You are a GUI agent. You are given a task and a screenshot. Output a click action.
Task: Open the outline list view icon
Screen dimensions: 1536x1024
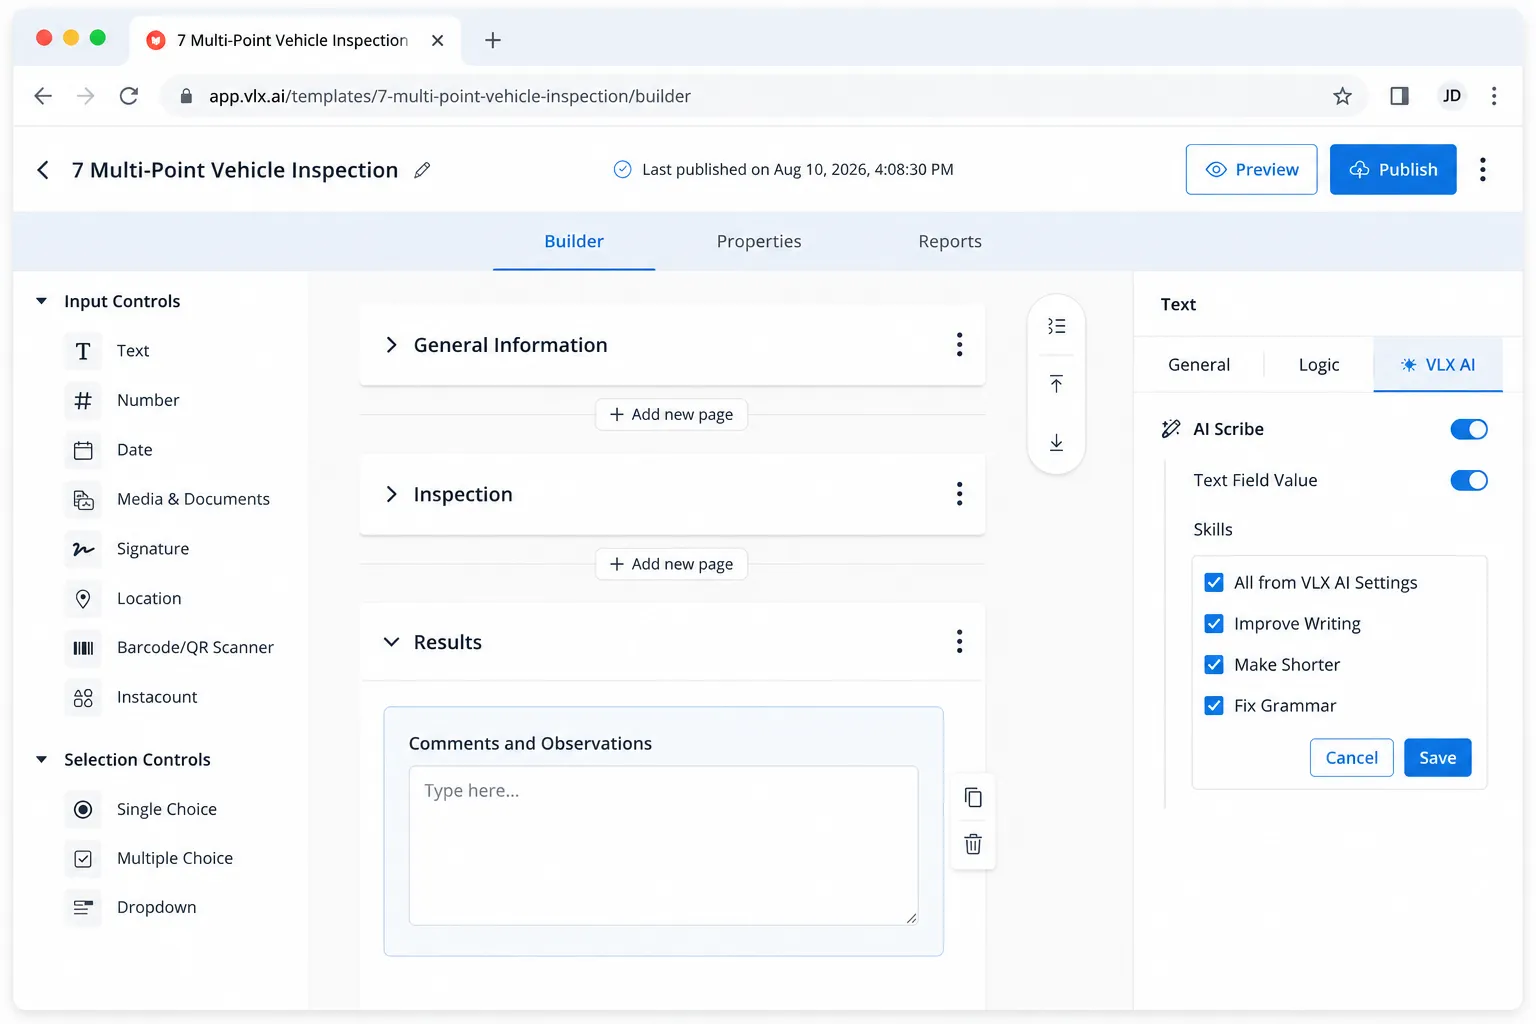point(1056,326)
